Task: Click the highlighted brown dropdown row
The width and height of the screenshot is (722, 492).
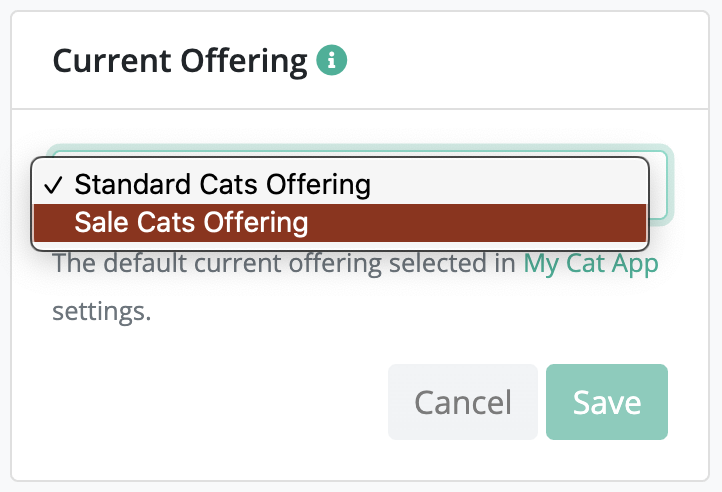Action: 340,222
